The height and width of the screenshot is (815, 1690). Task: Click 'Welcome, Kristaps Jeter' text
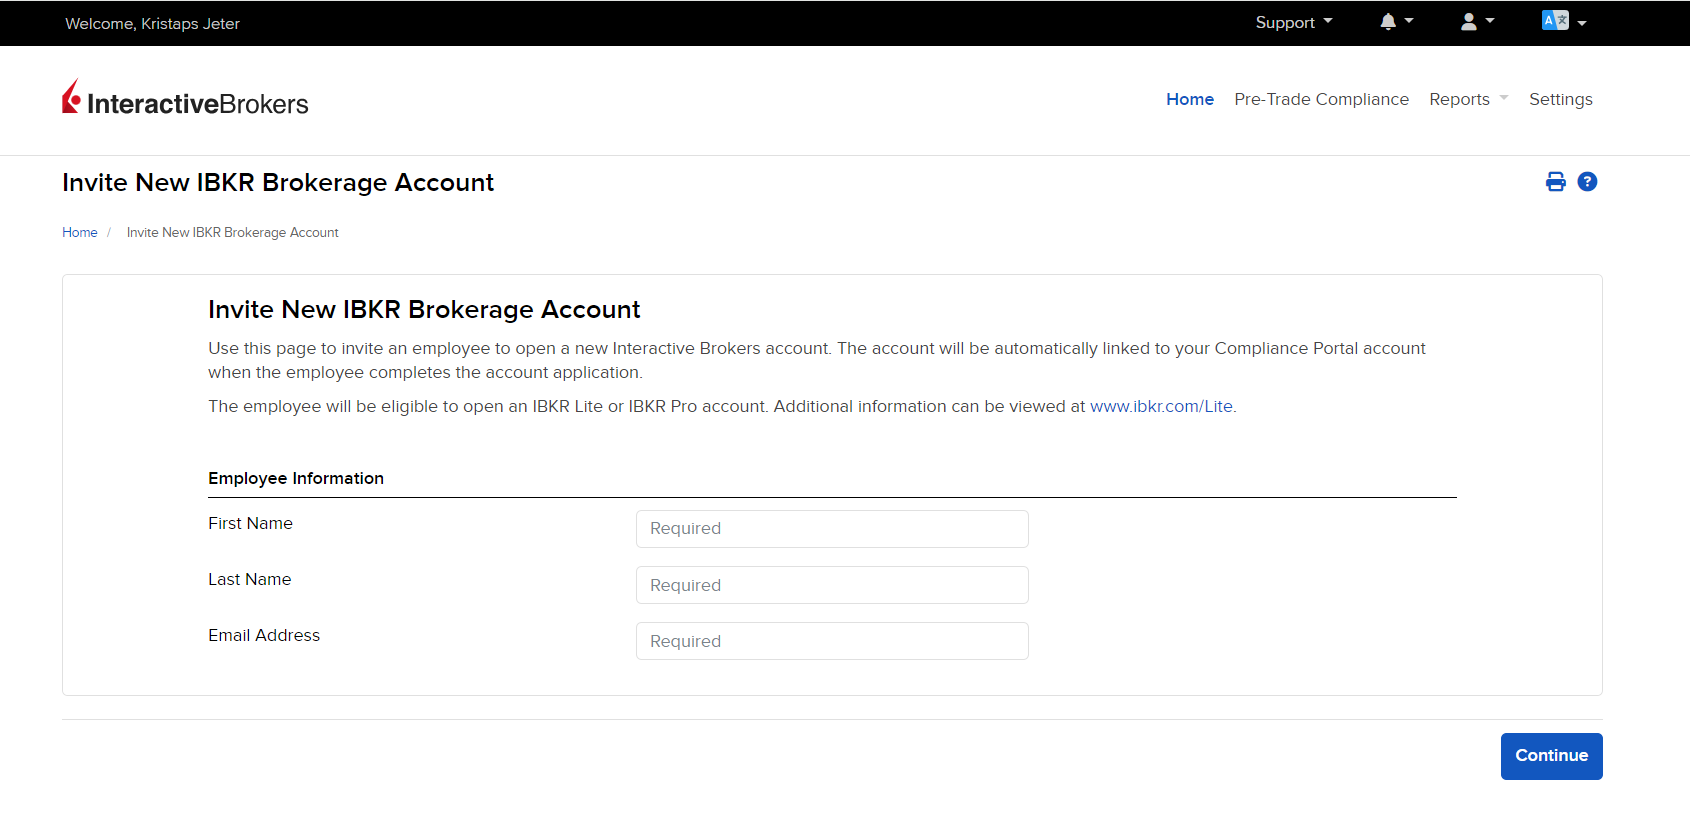(x=152, y=23)
